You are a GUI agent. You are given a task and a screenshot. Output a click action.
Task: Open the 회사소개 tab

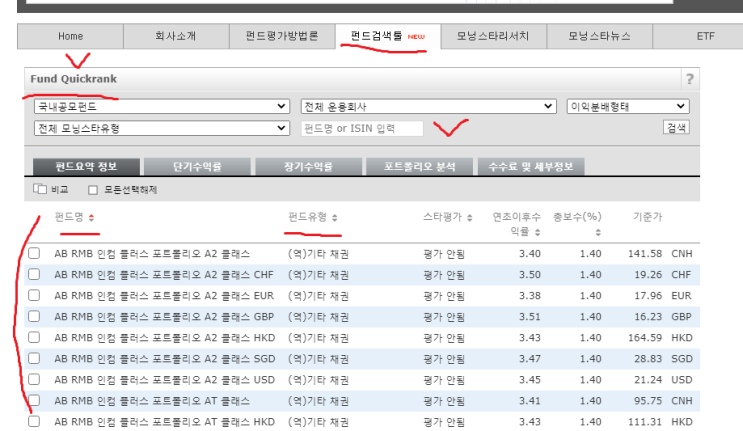coord(176,36)
